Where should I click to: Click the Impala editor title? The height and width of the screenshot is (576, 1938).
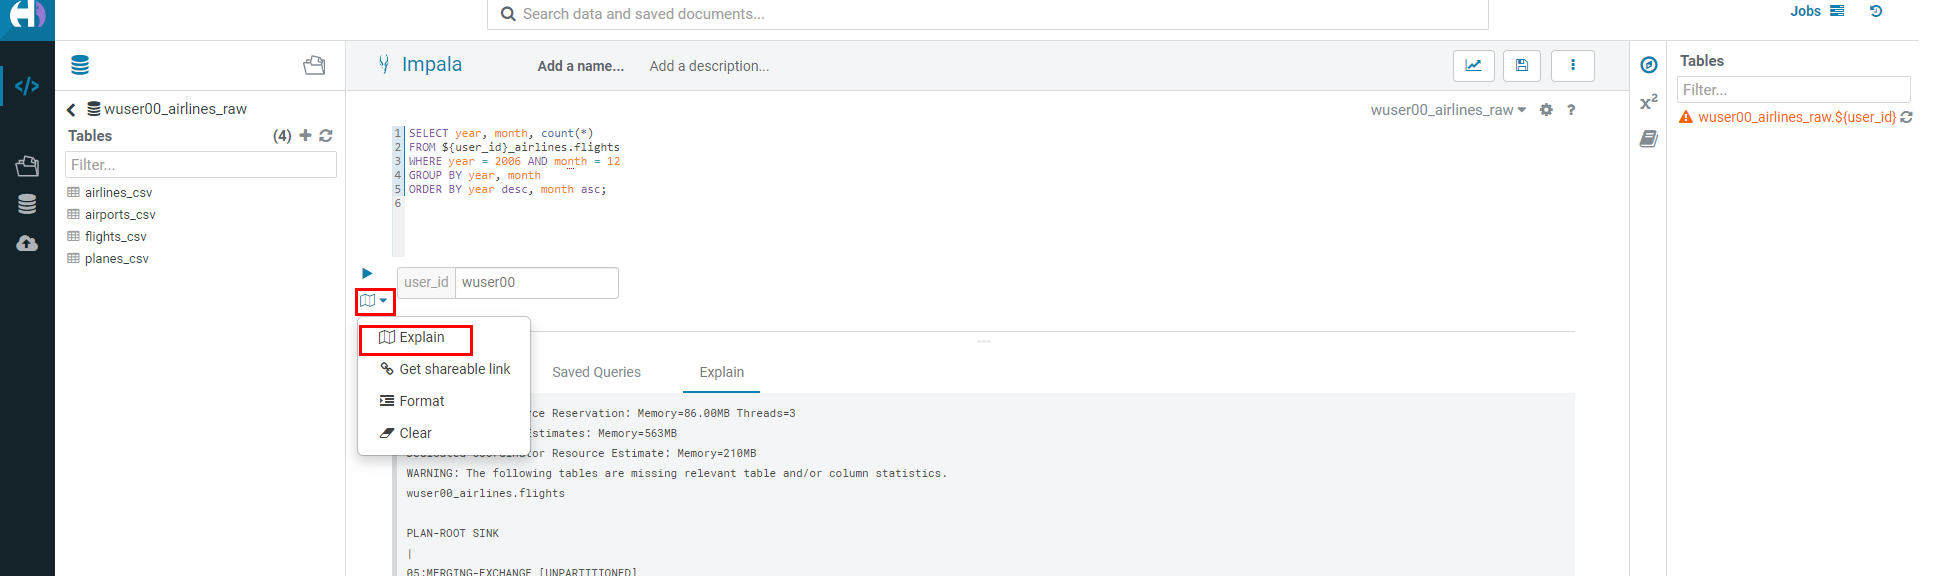(432, 64)
